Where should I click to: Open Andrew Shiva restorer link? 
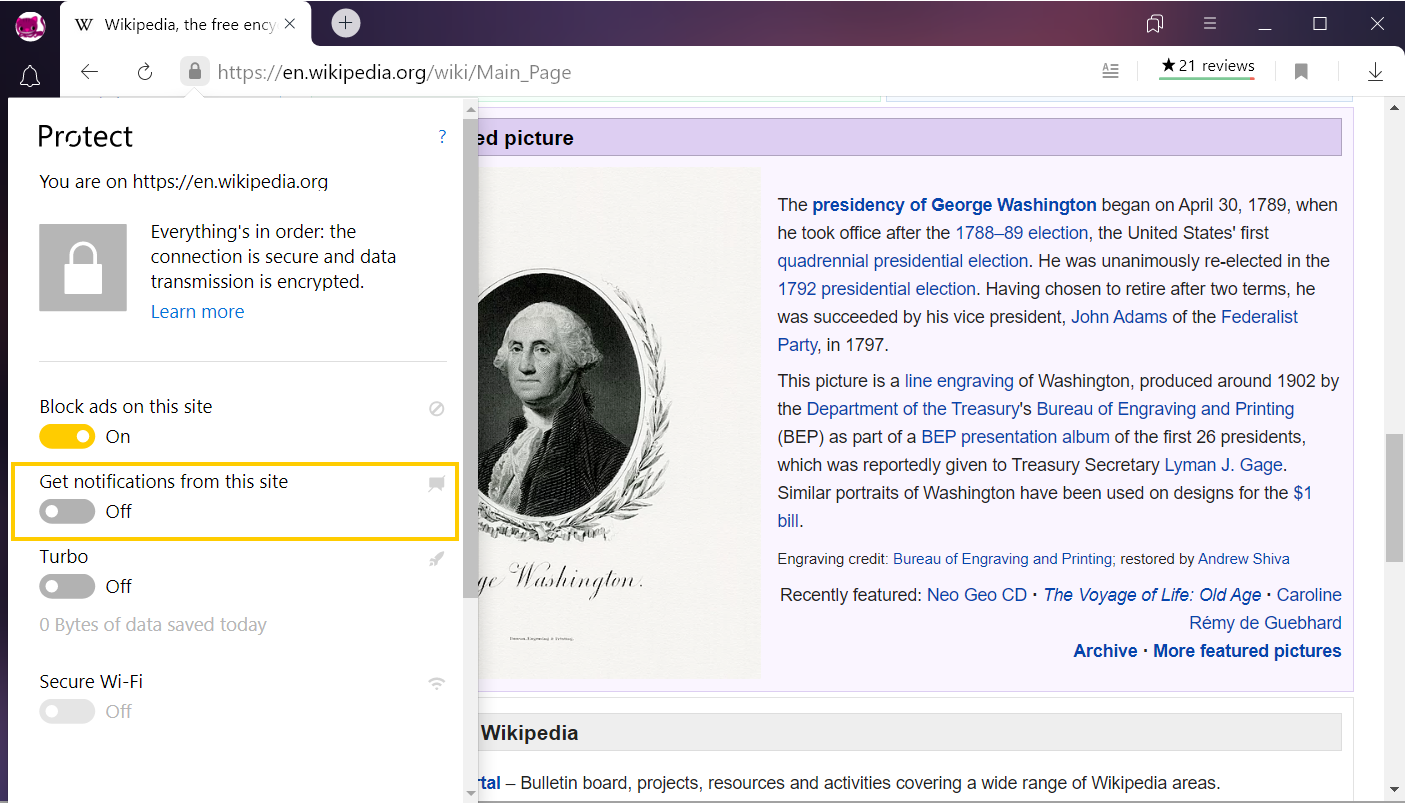(x=1244, y=559)
